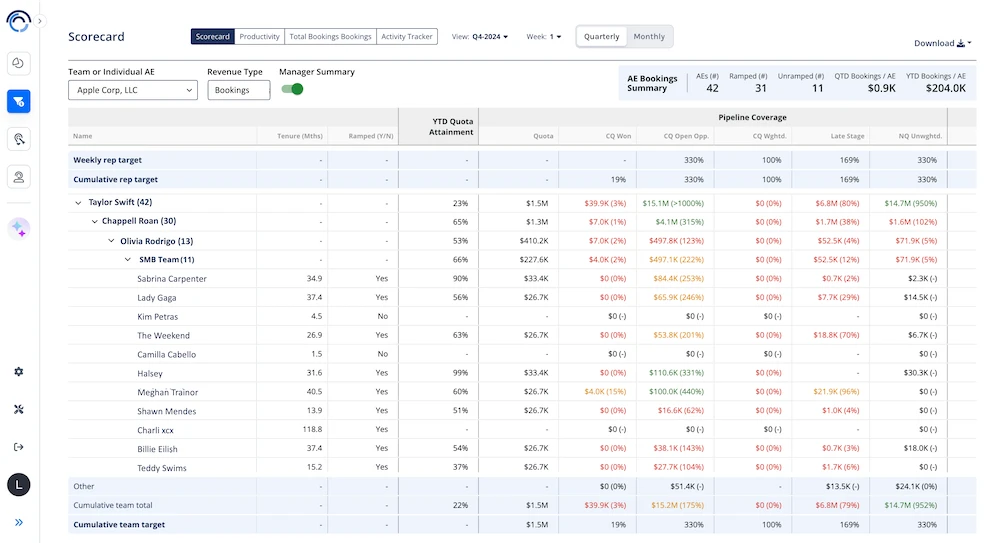Click the pie chart icon in the sidebar

pos(19,63)
